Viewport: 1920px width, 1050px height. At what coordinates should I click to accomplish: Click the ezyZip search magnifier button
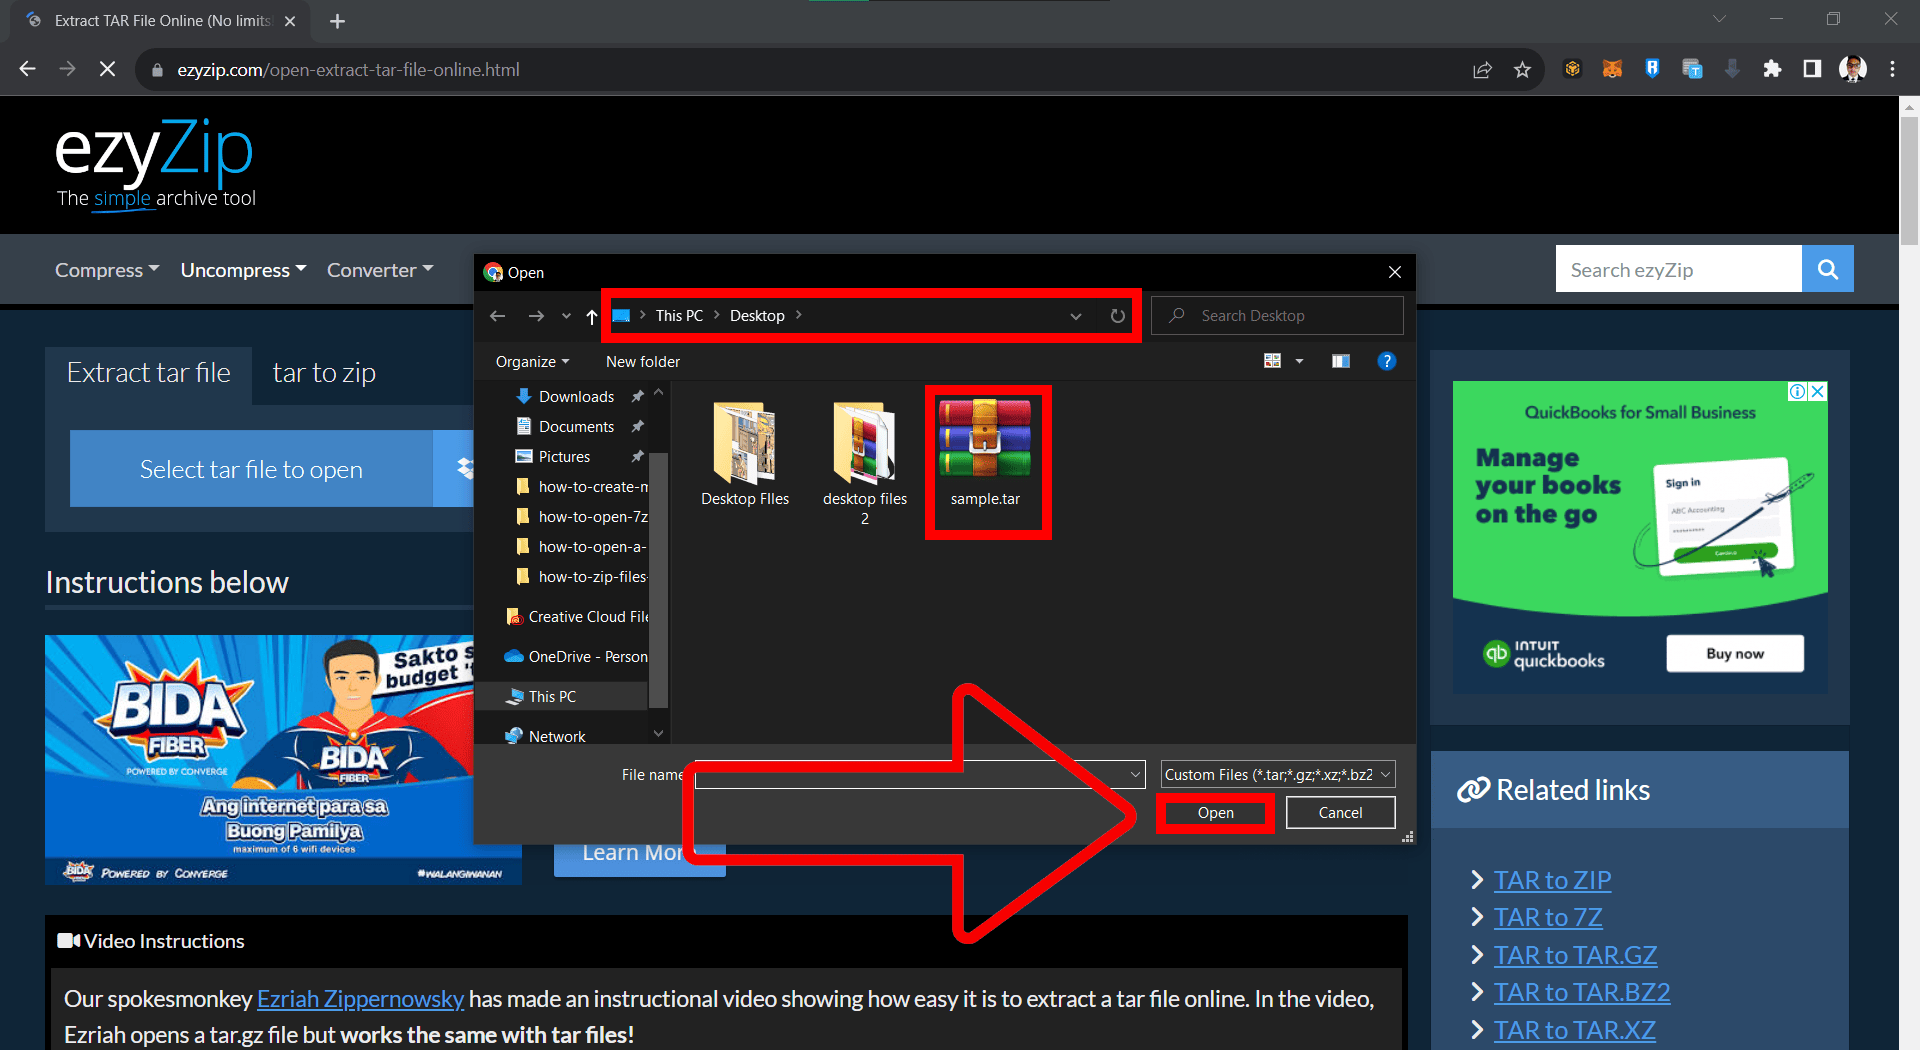coord(1827,268)
